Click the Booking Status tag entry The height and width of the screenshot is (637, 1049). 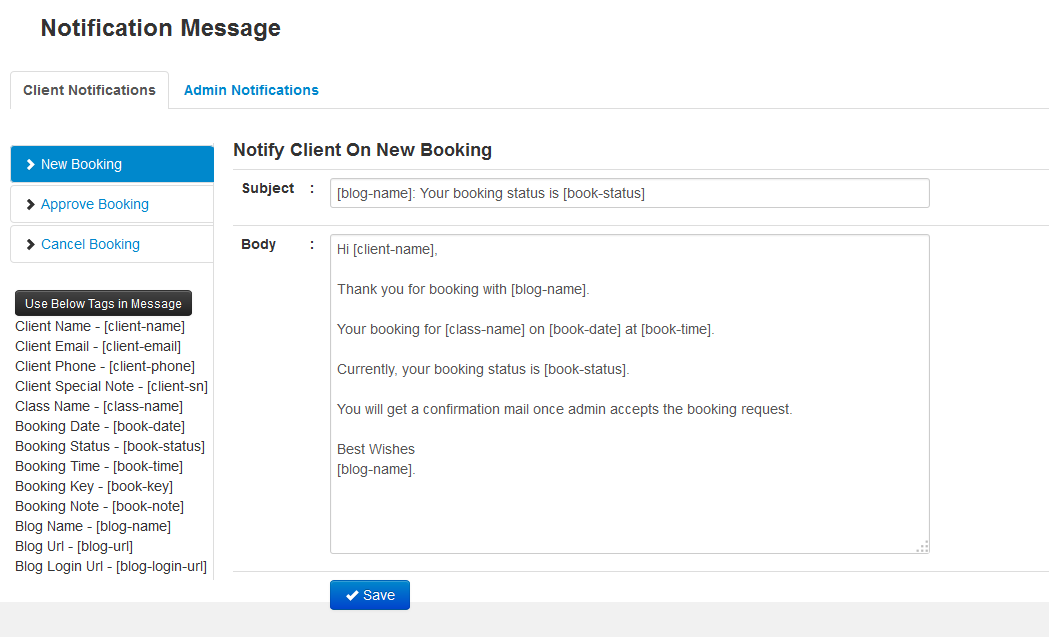coord(110,446)
